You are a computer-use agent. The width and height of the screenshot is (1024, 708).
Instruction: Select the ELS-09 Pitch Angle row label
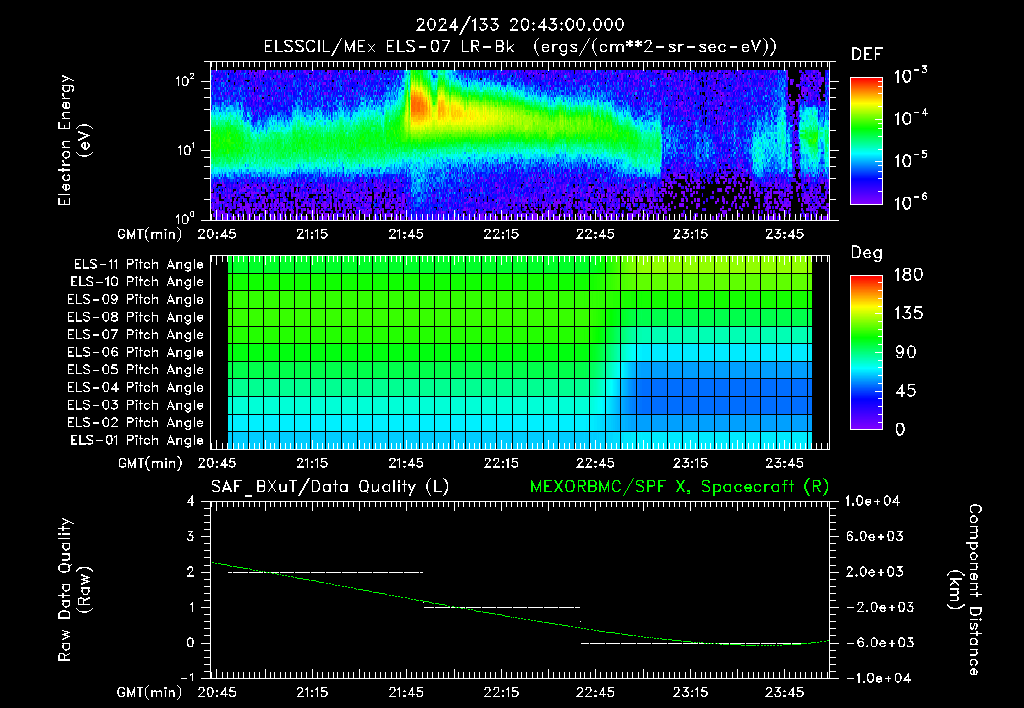click(x=136, y=300)
